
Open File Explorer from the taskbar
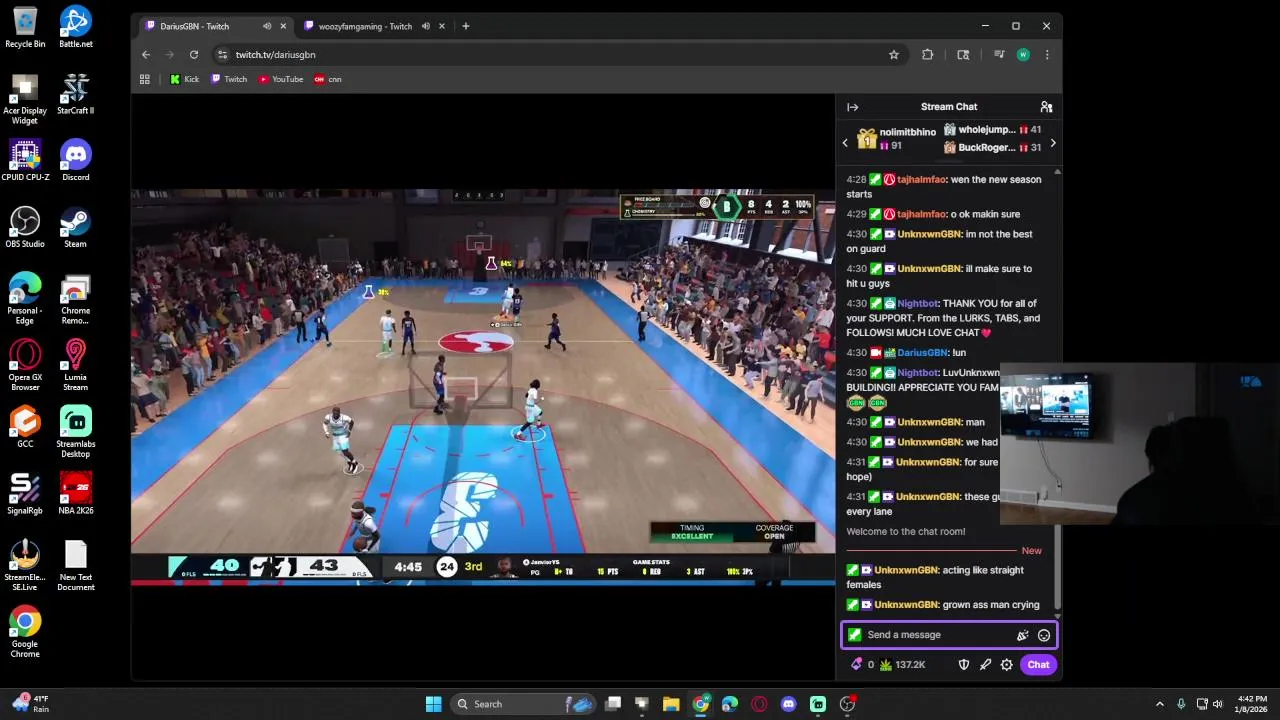pyautogui.click(x=671, y=704)
